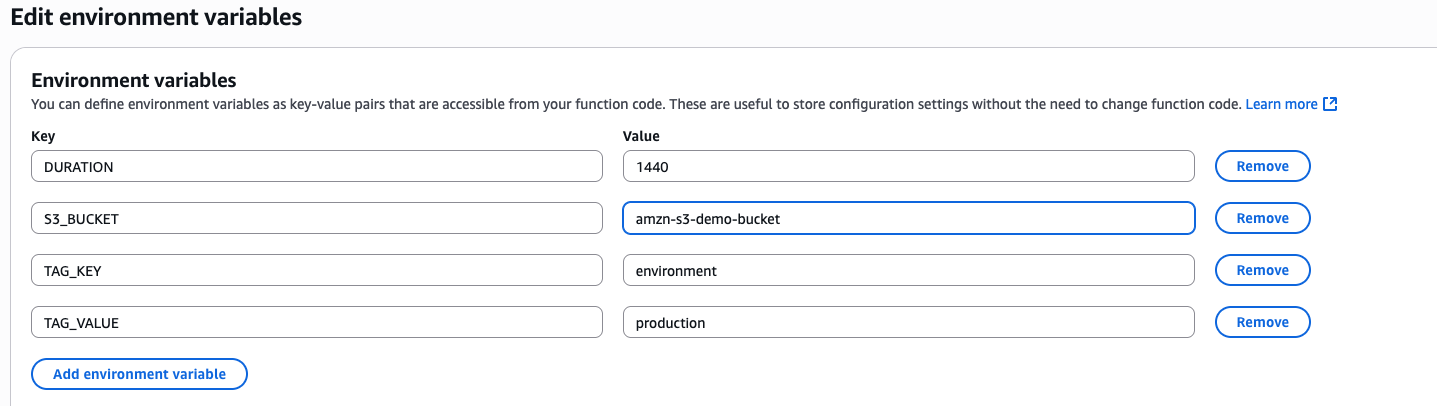Focus the DURATION key input field
This screenshot has height=406, width=1437.
317,167
